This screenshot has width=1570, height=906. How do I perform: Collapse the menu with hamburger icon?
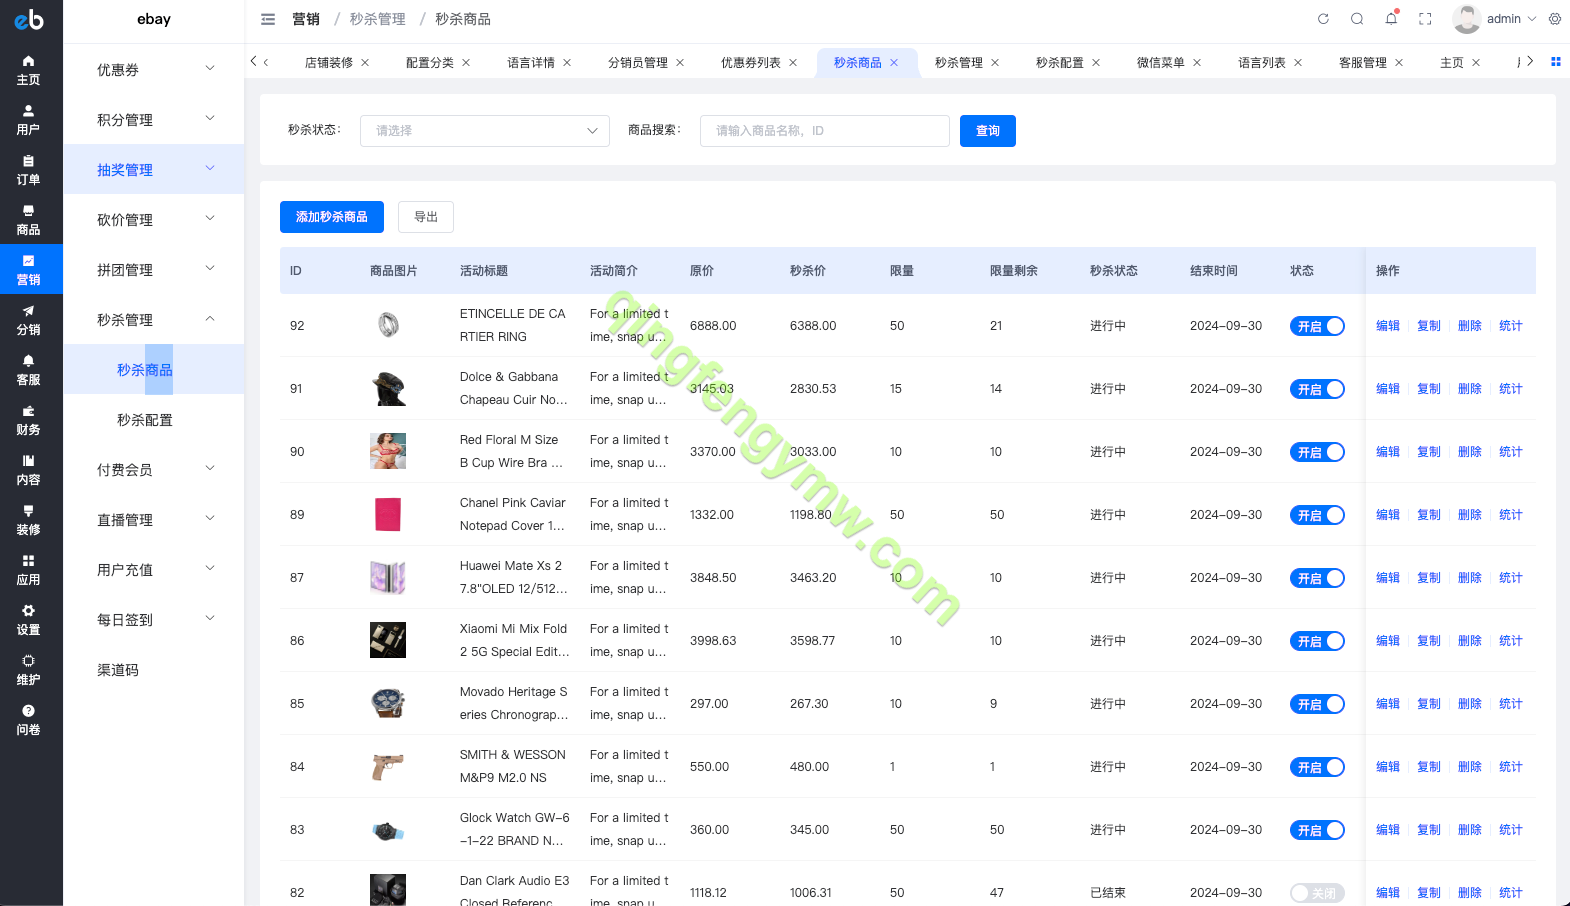point(268,19)
